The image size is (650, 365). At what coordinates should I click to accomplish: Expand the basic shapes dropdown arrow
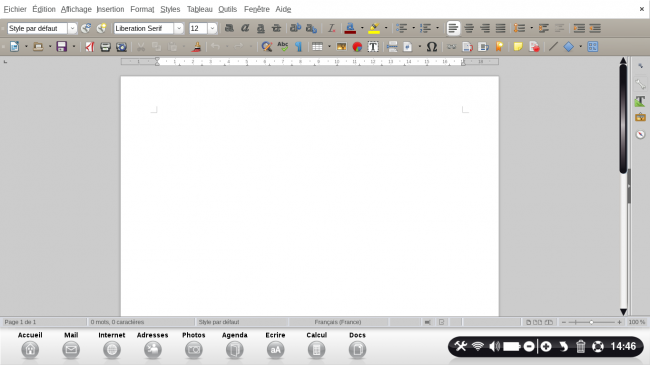[x=580, y=46]
